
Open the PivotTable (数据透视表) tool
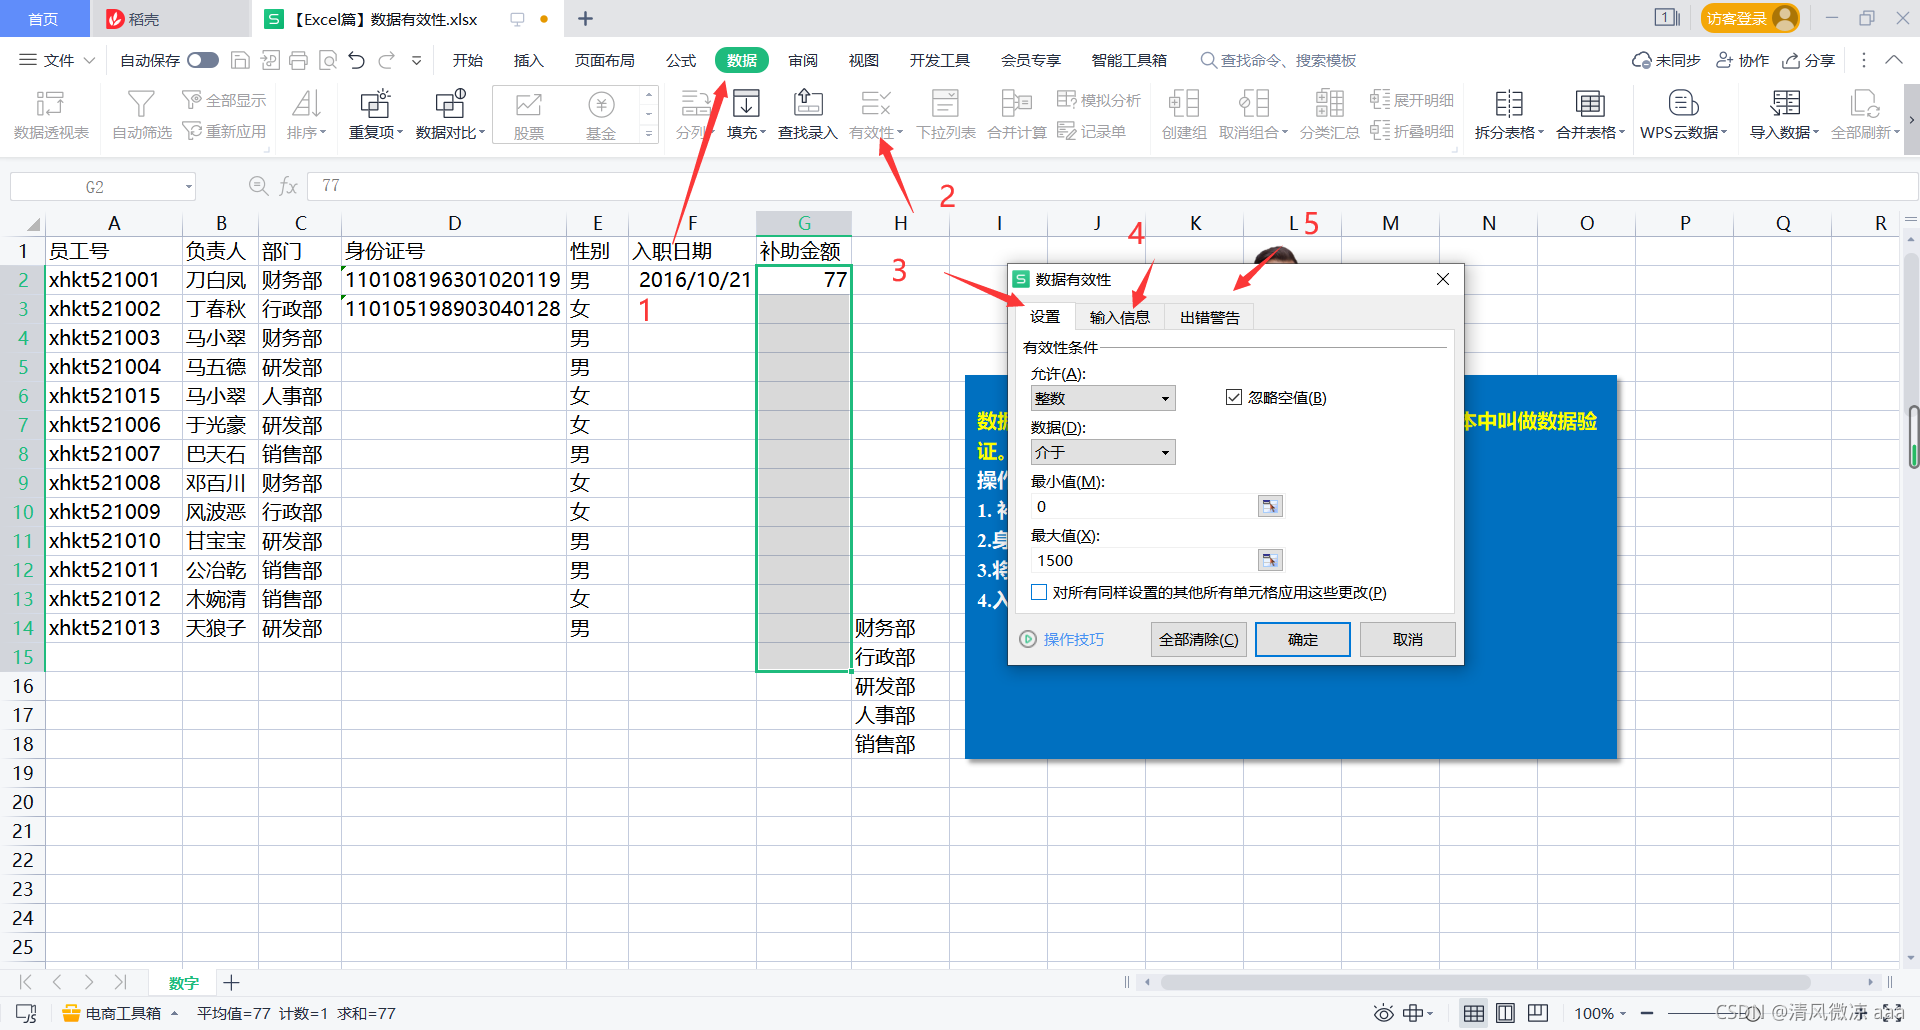click(50, 114)
